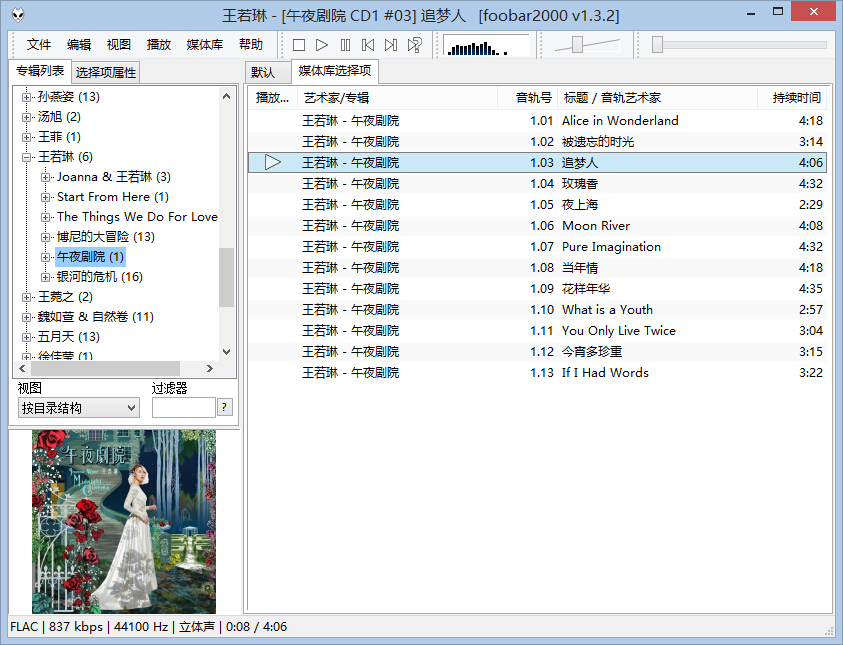Select the 银河的危机 (16) album
The height and width of the screenshot is (645, 843).
pos(99,277)
